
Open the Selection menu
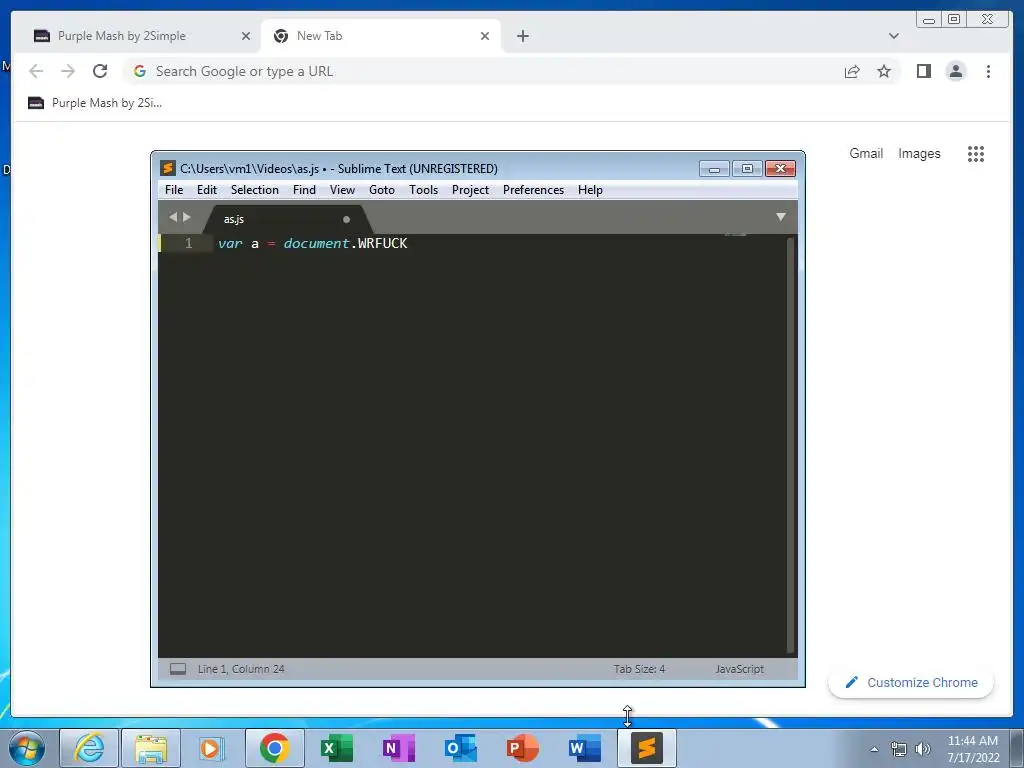pyautogui.click(x=255, y=190)
